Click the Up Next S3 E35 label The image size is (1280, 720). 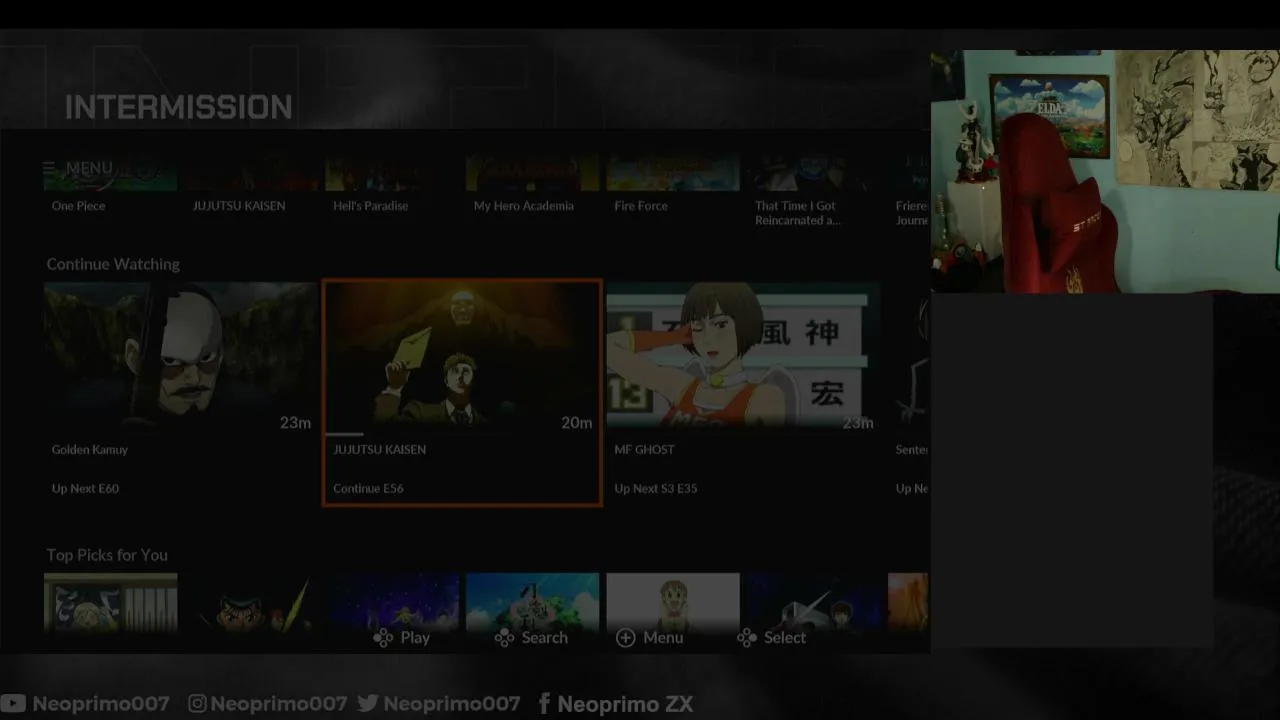click(656, 489)
